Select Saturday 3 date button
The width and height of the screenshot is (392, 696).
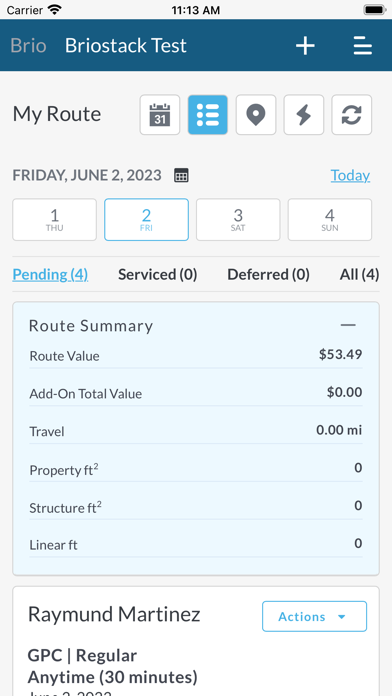point(238,220)
